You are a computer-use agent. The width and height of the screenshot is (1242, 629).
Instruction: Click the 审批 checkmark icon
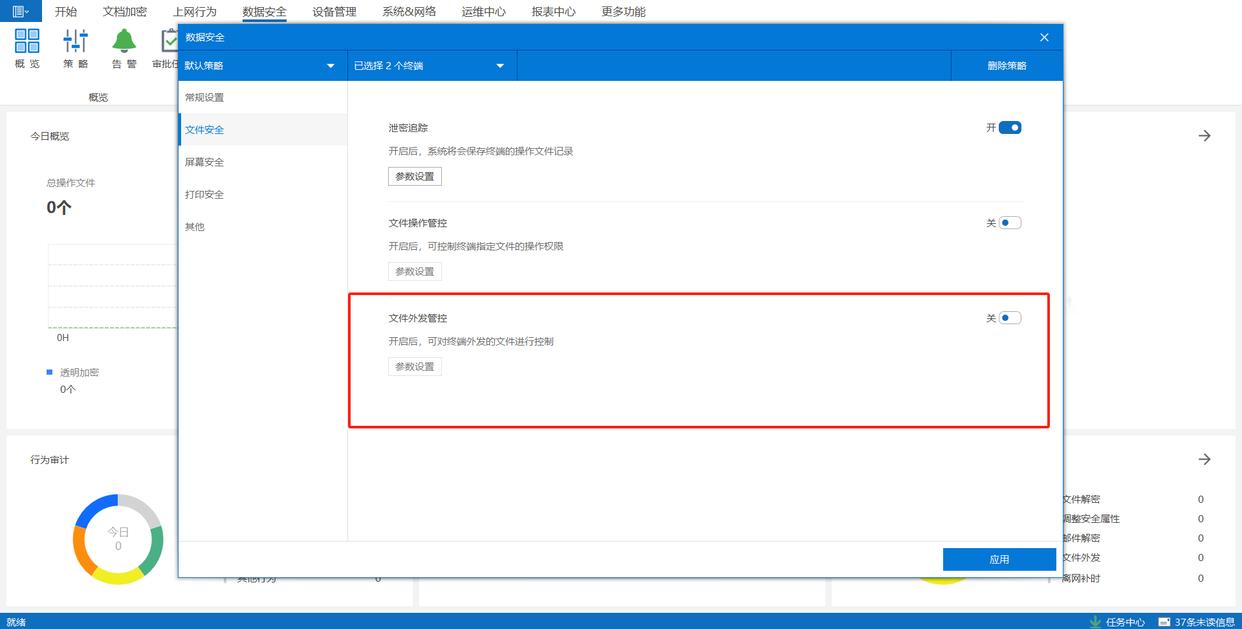click(170, 41)
